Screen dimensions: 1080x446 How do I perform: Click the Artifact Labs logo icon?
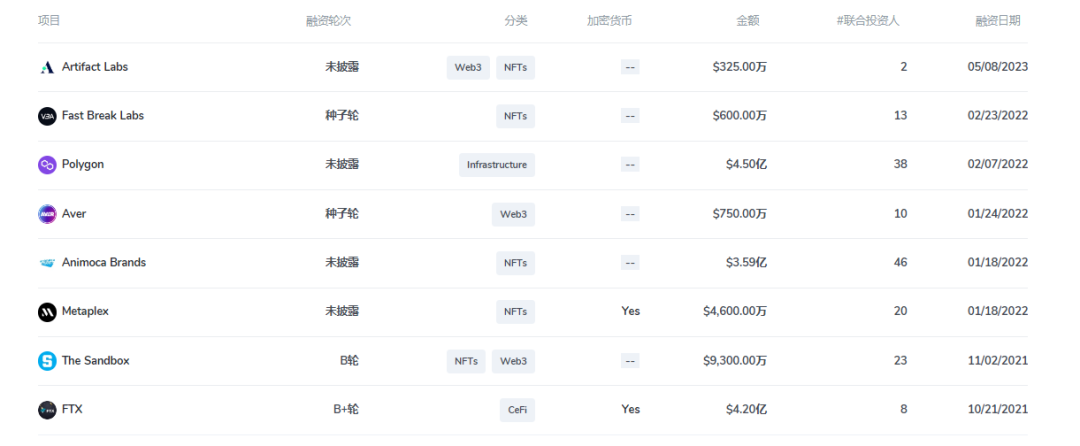point(47,67)
